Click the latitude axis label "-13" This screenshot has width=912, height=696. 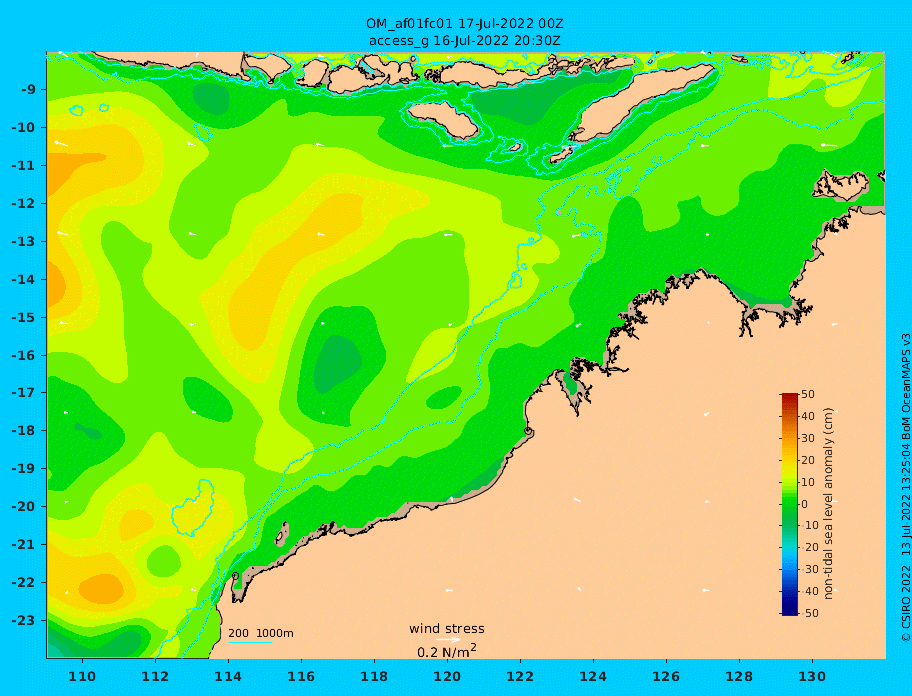point(25,241)
